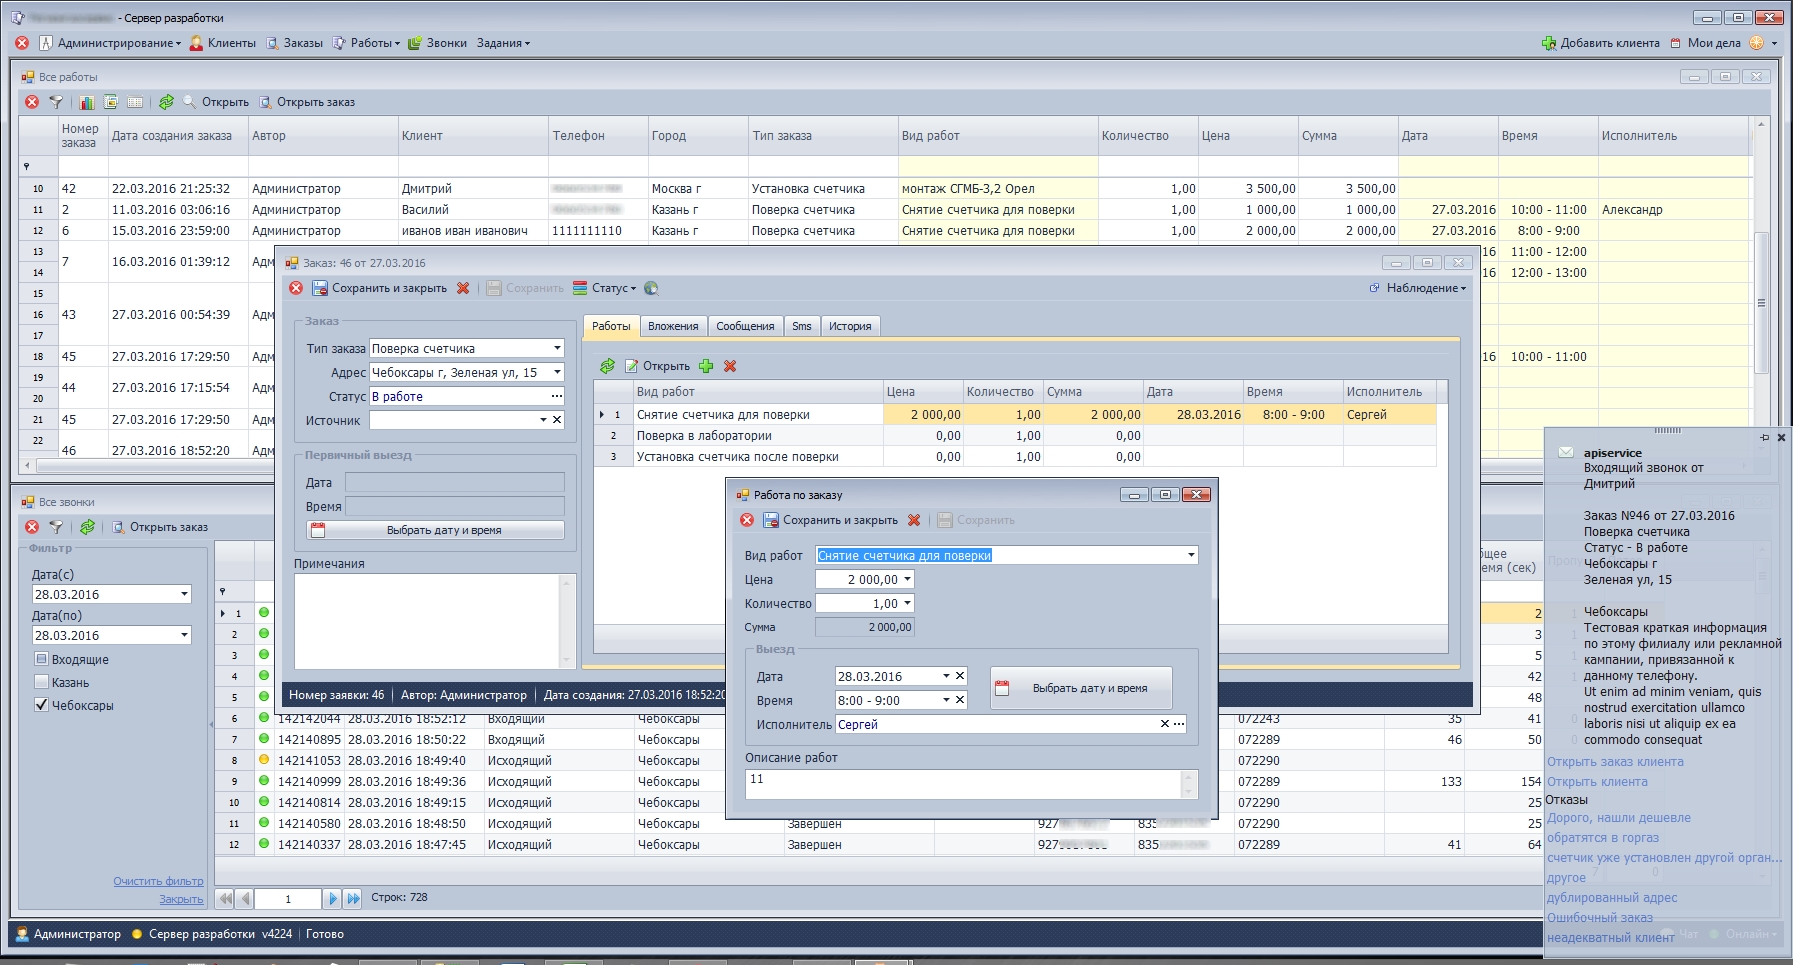Click the red X delete icon in the Заказ 46 toolbar
1793x965 pixels.
463,288
